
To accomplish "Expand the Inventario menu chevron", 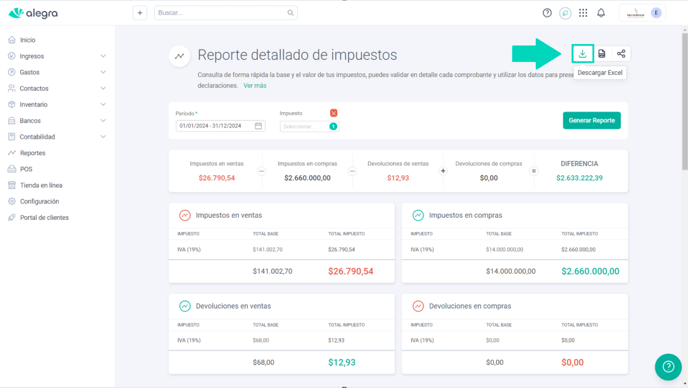I will tap(103, 104).
